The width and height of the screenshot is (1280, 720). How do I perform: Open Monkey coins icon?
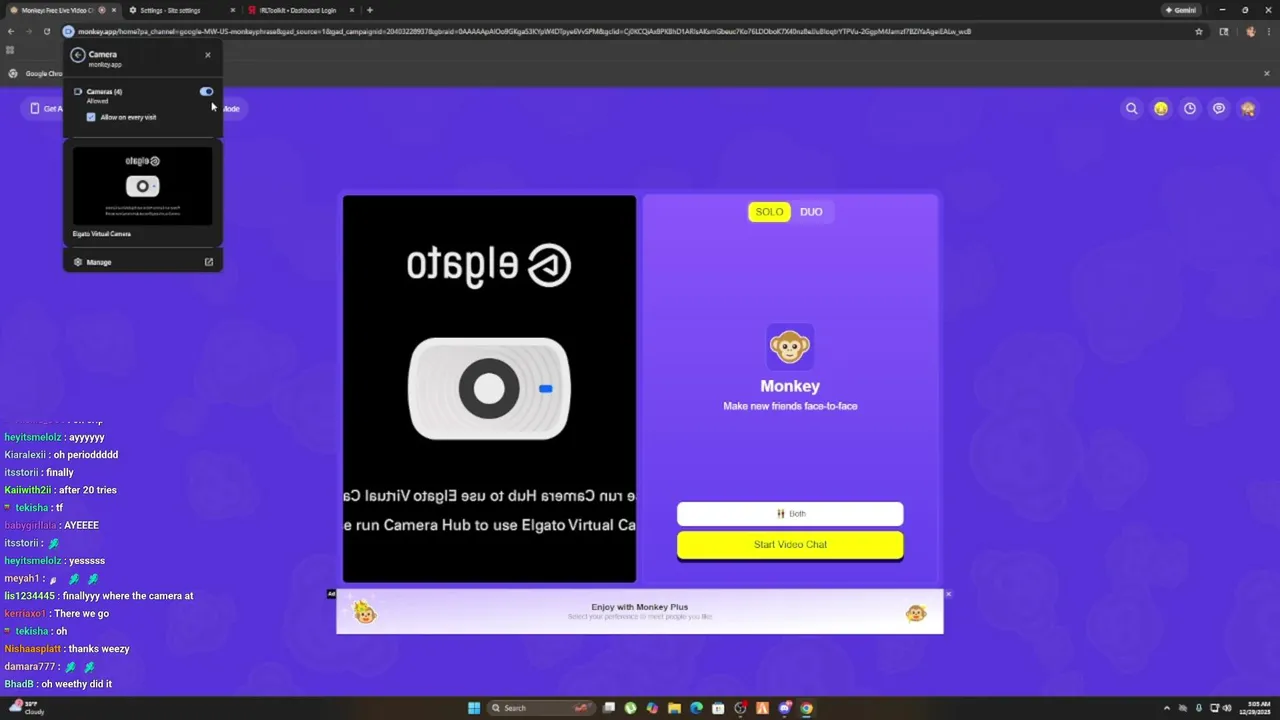pyautogui.click(x=1161, y=108)
